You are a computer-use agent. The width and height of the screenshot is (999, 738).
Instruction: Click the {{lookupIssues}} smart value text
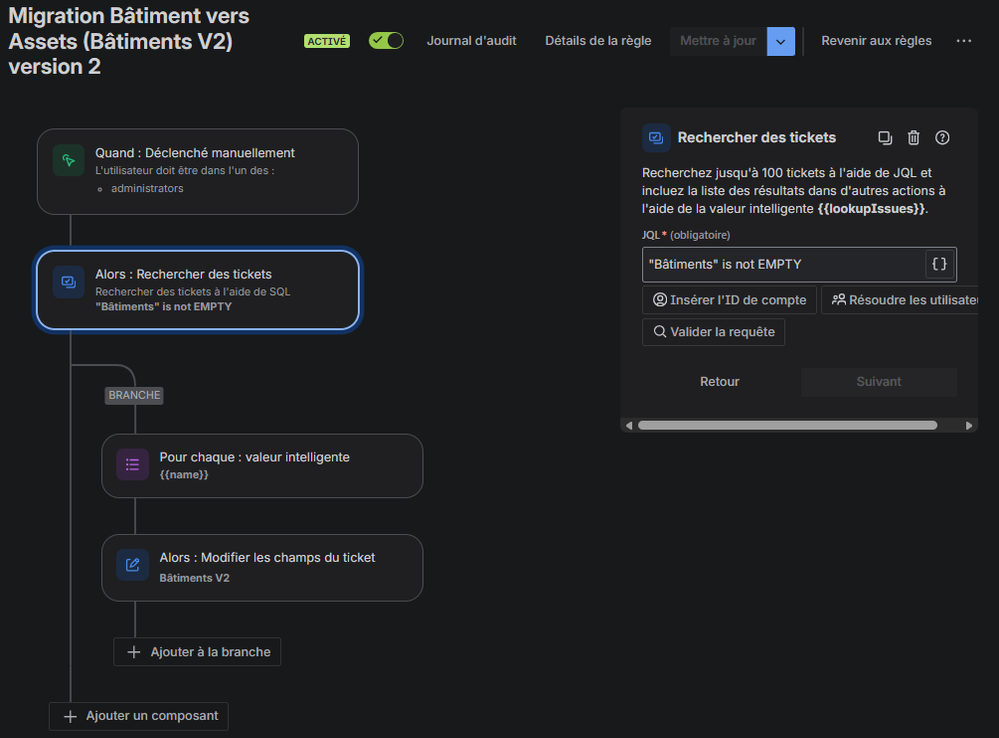tap(871, 208)
